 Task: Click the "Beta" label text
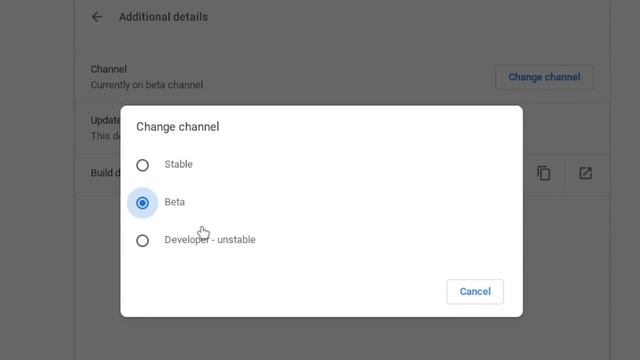[x=175, y=202]
